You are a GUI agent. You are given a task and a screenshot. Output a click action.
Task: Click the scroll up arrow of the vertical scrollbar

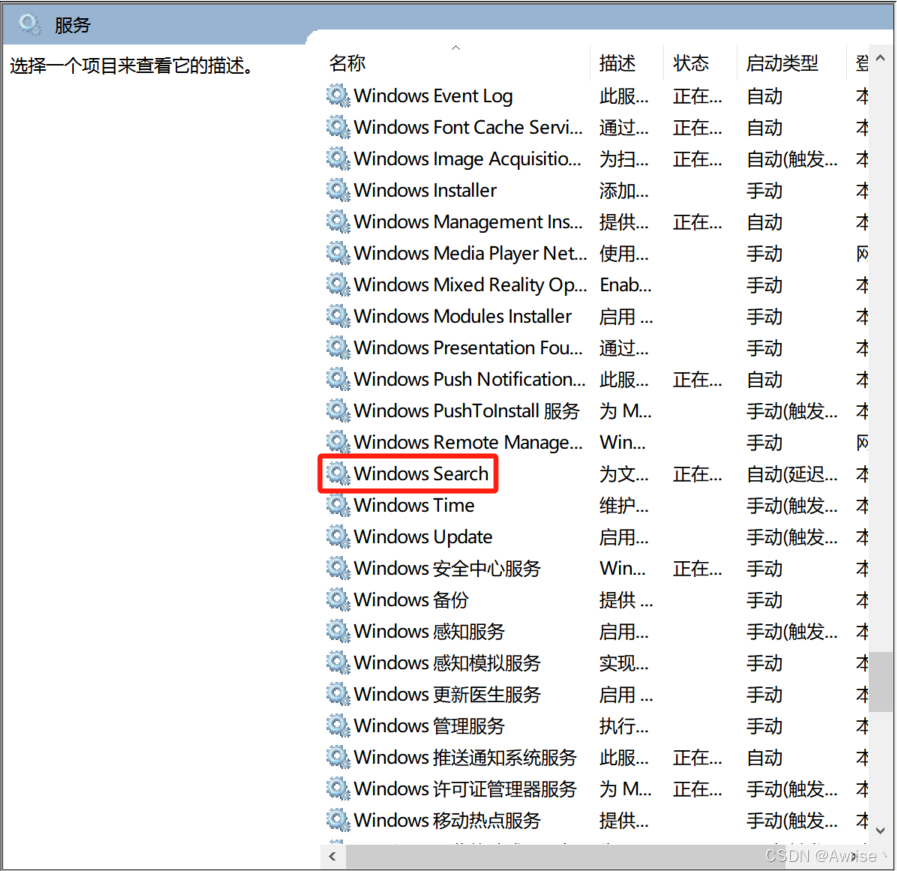pos(880,58)
